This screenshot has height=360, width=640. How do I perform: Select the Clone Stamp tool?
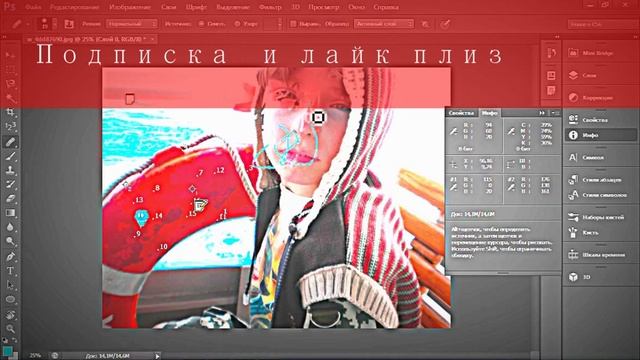point(10,170)
